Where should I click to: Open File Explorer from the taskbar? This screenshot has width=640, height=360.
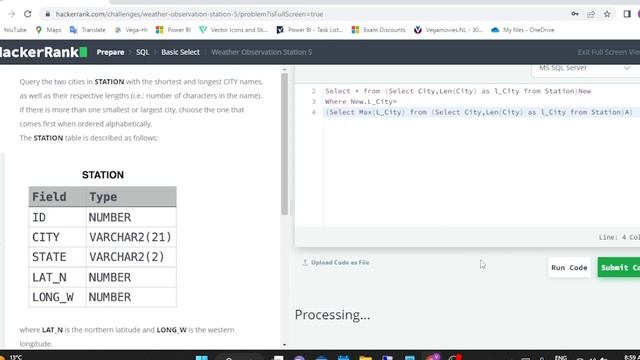pyautogui.click(x=365, y=358)
